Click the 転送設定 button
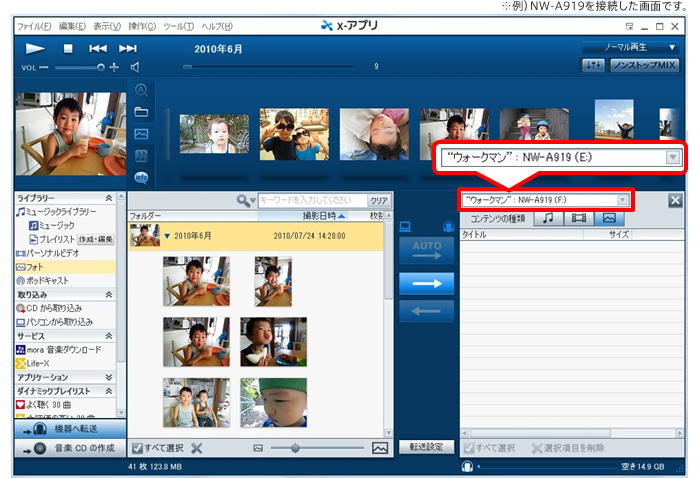Viewport: 700px width, 478px height. click(x=420, y=447)
